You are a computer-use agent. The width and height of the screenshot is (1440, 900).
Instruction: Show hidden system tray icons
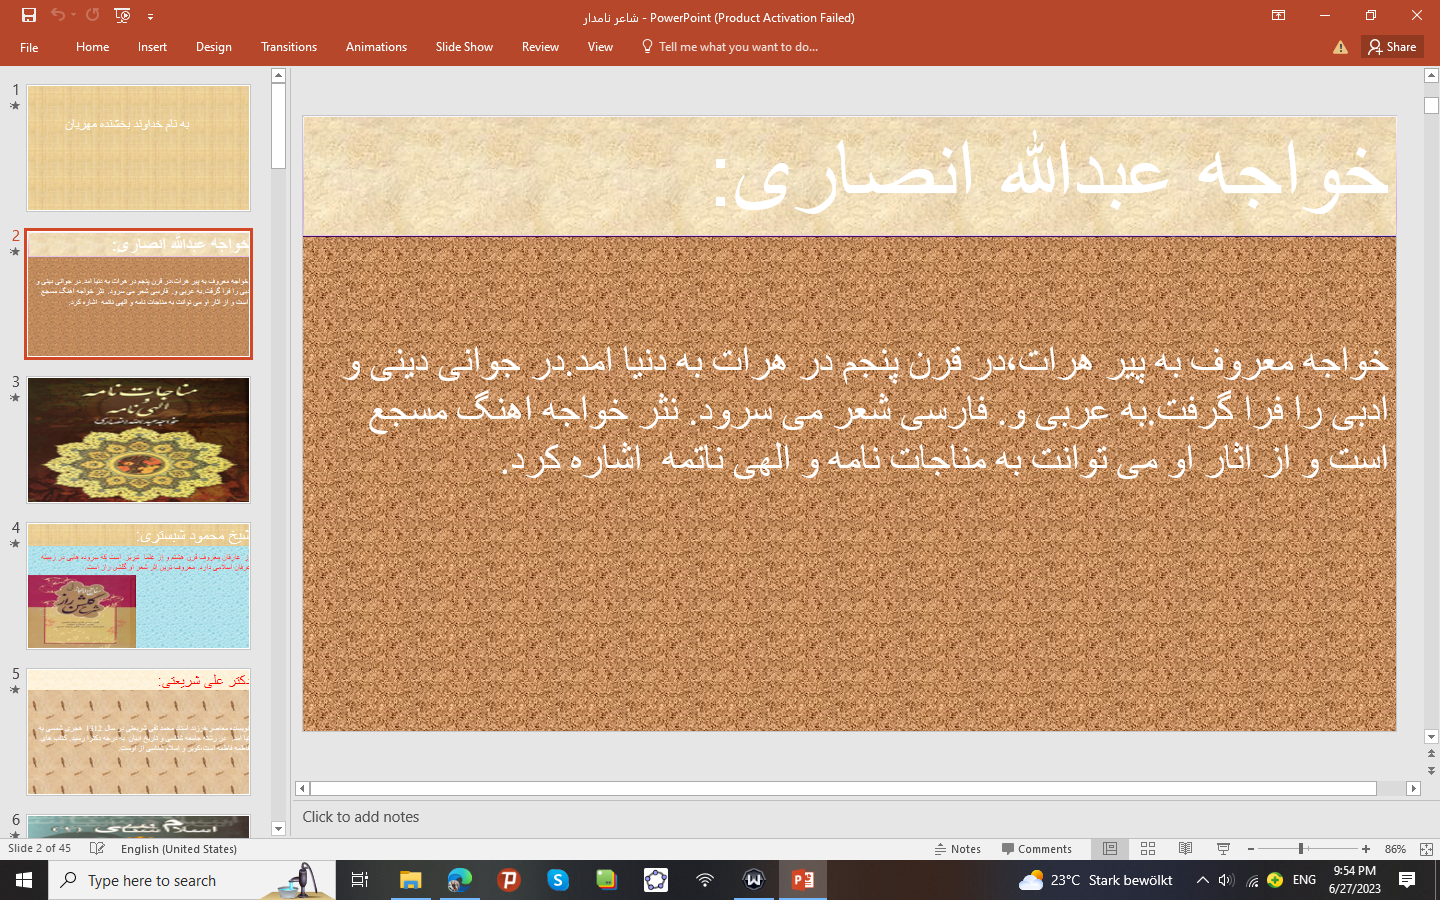pos(1202,880)
